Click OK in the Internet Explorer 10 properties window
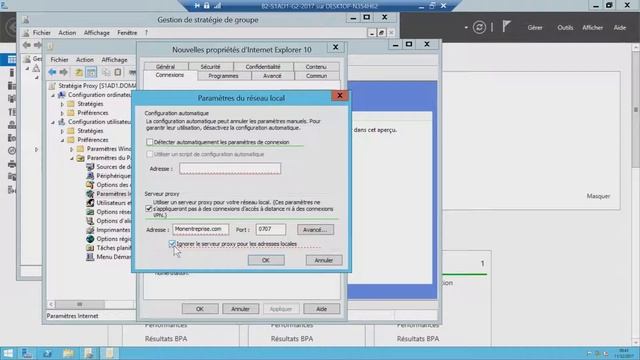 coord(200,309)
